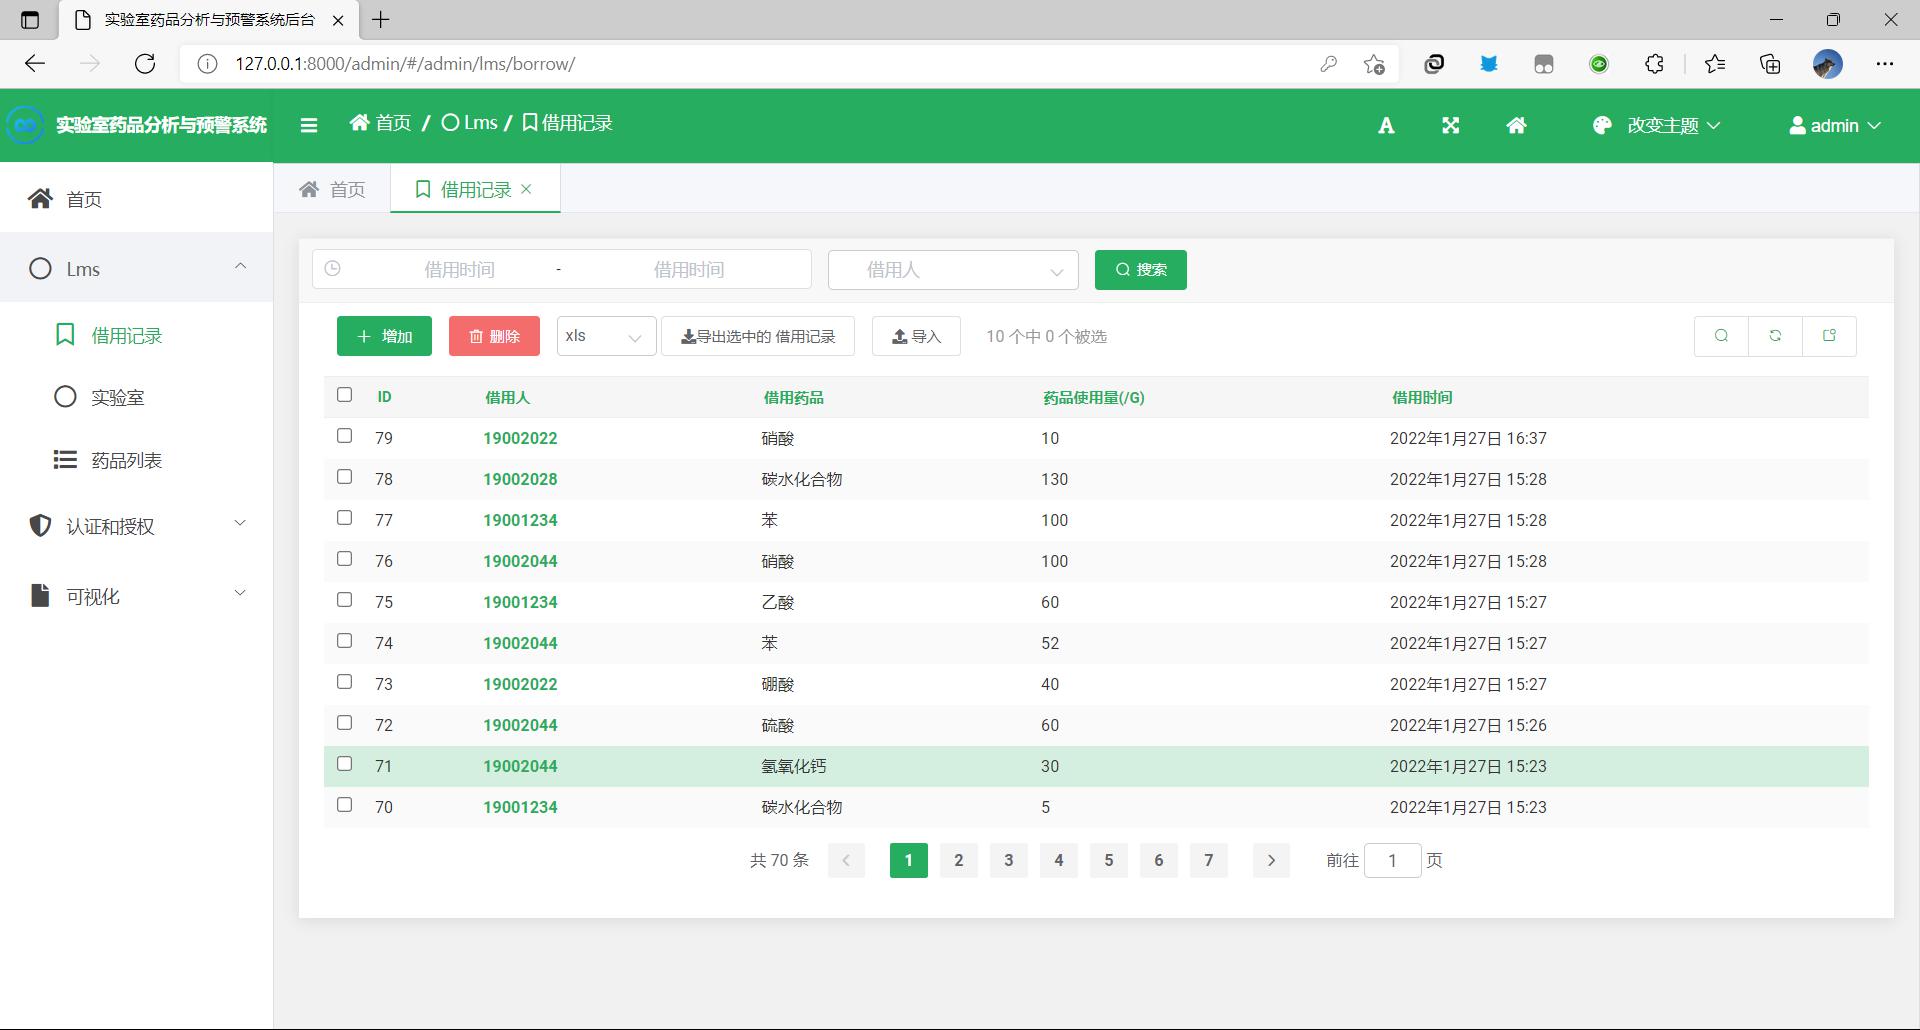
Task: Open the tab actions menu icon
Action: [x=30, y=19]
